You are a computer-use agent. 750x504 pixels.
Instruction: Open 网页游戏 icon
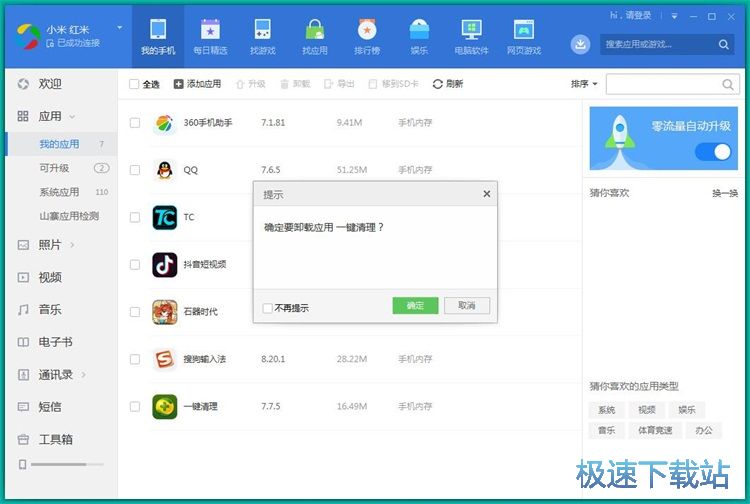coord(523,30)
